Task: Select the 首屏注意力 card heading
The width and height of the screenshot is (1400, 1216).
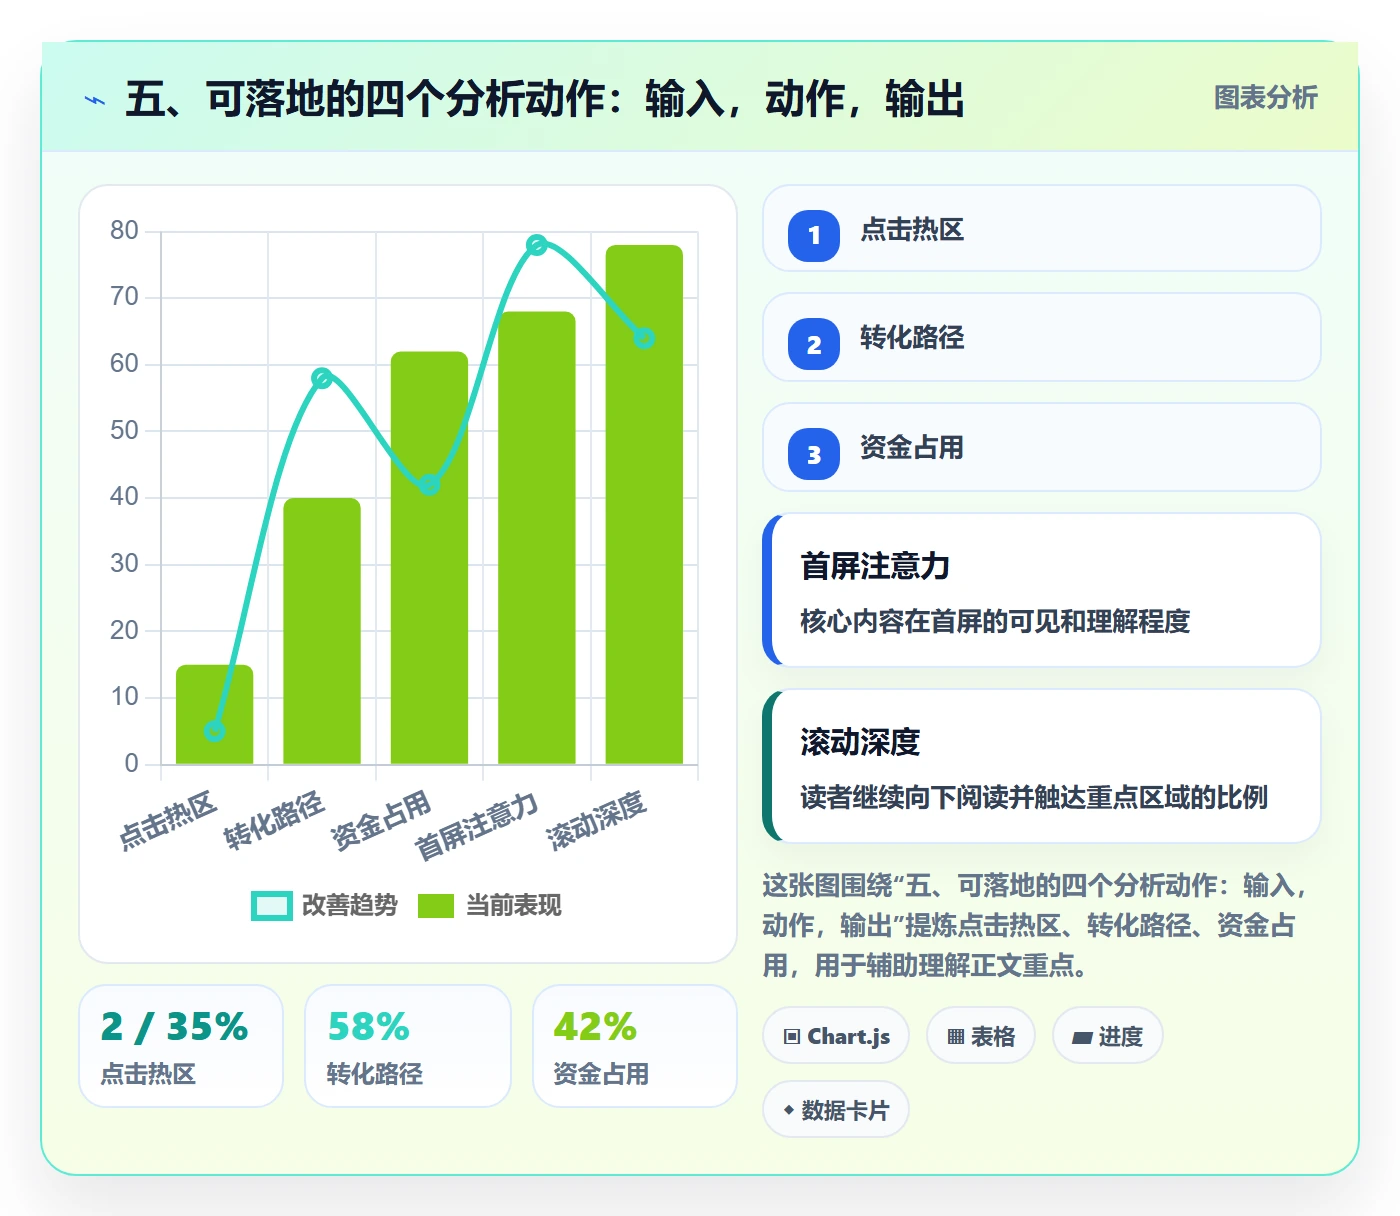Action: tap(875, 567)
